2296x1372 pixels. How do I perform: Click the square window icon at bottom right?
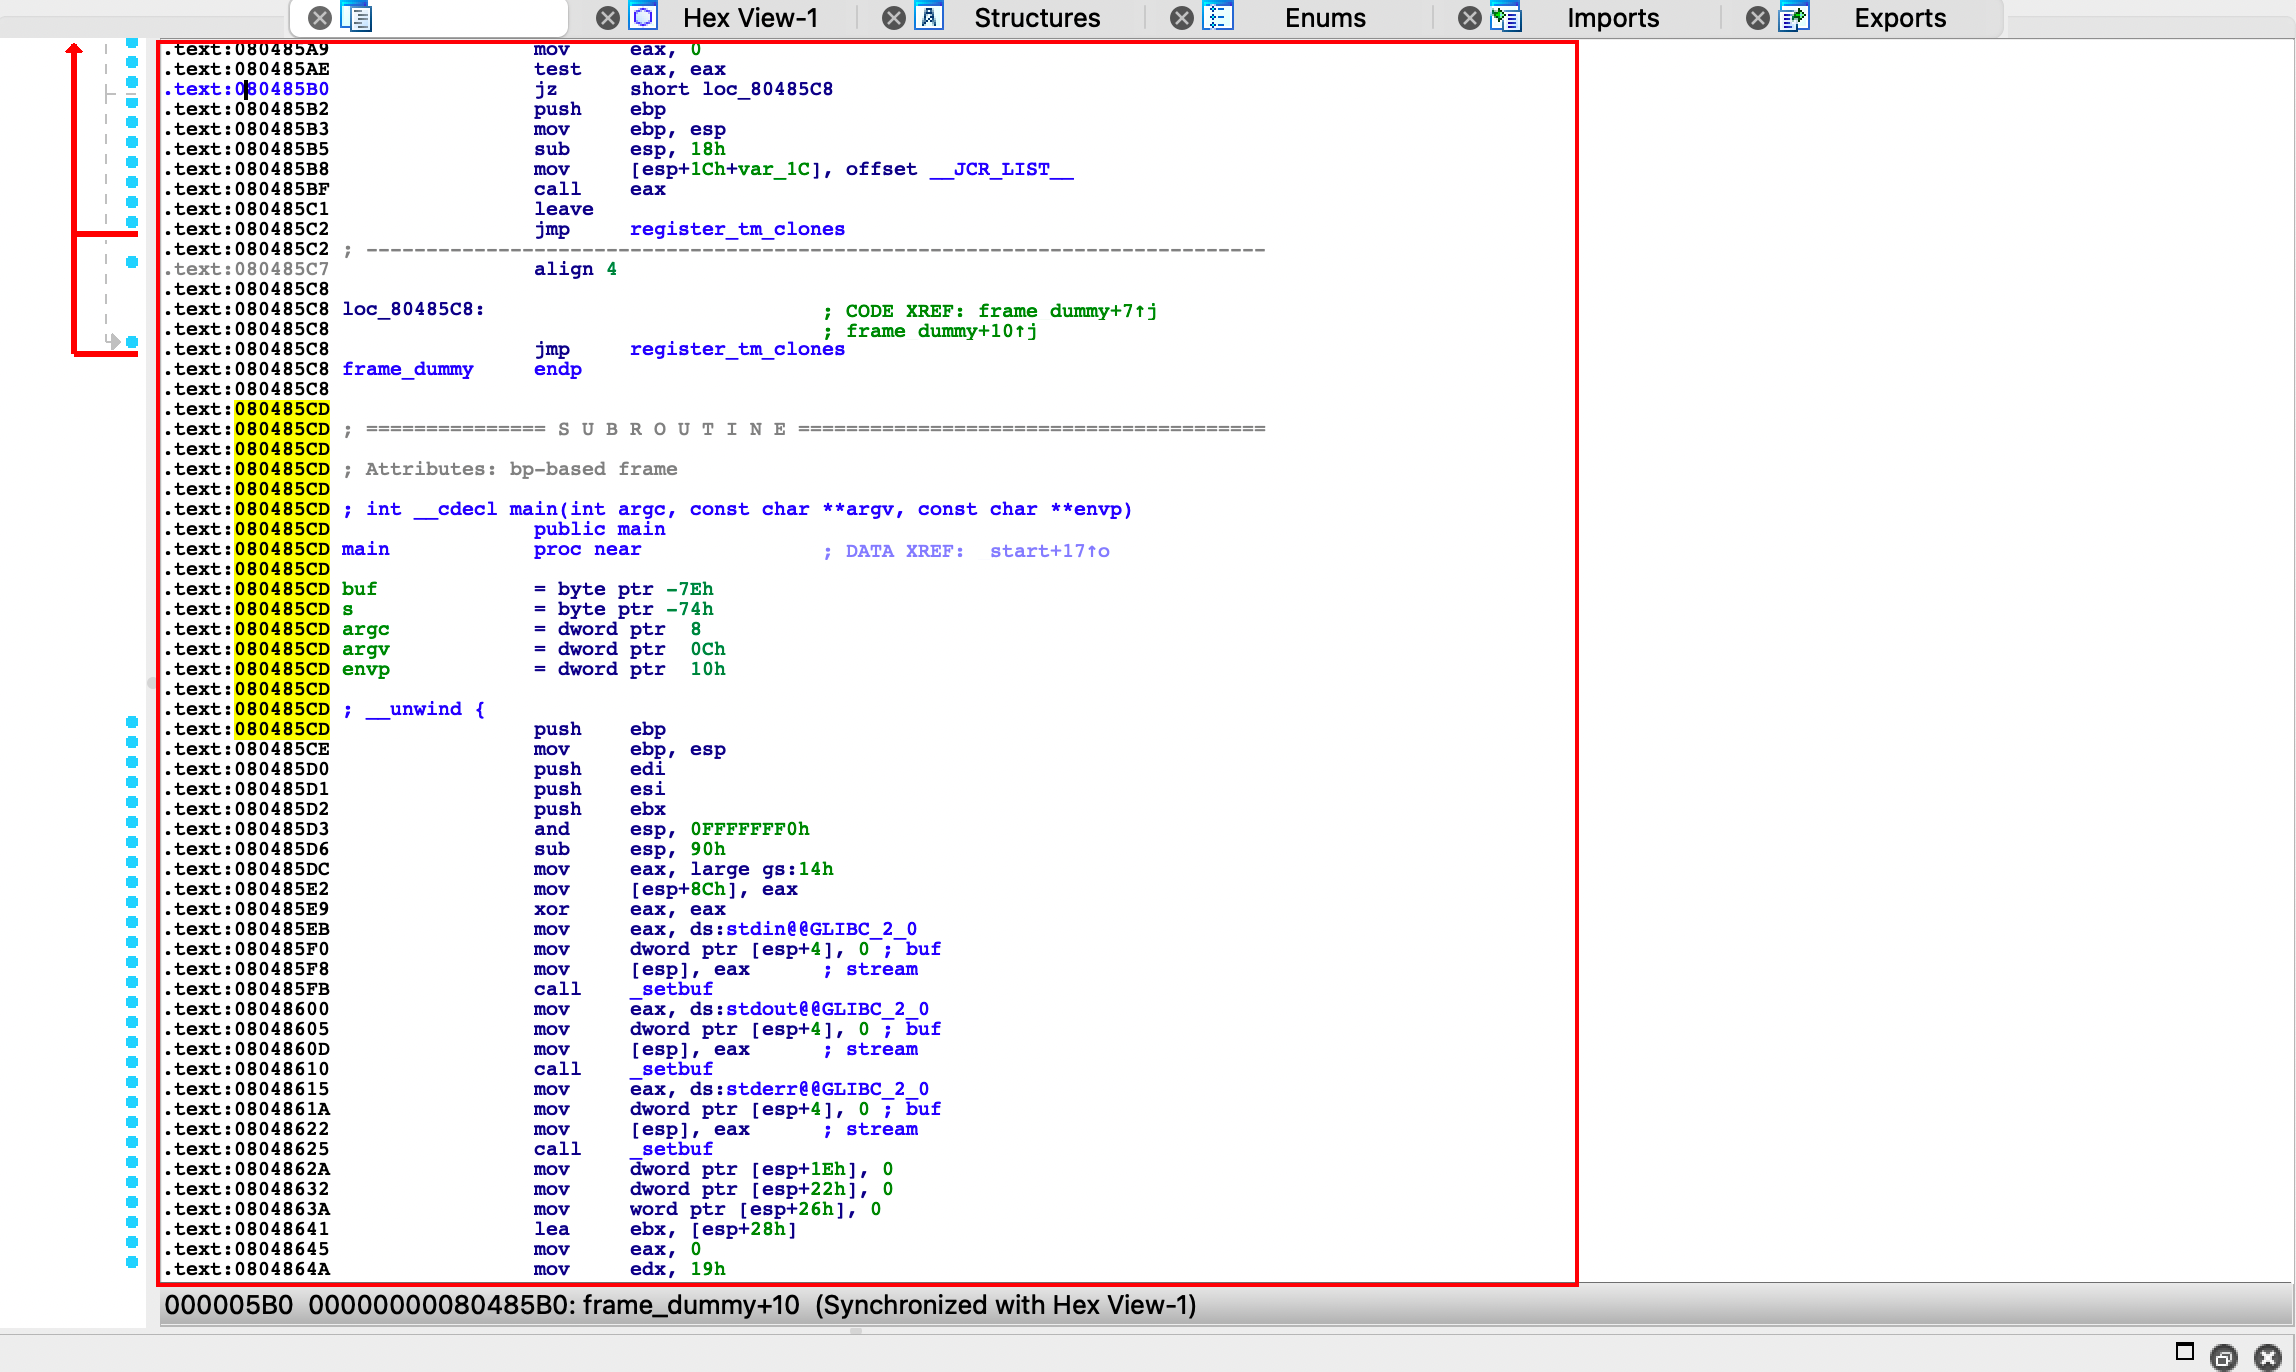[2185, 1352]
